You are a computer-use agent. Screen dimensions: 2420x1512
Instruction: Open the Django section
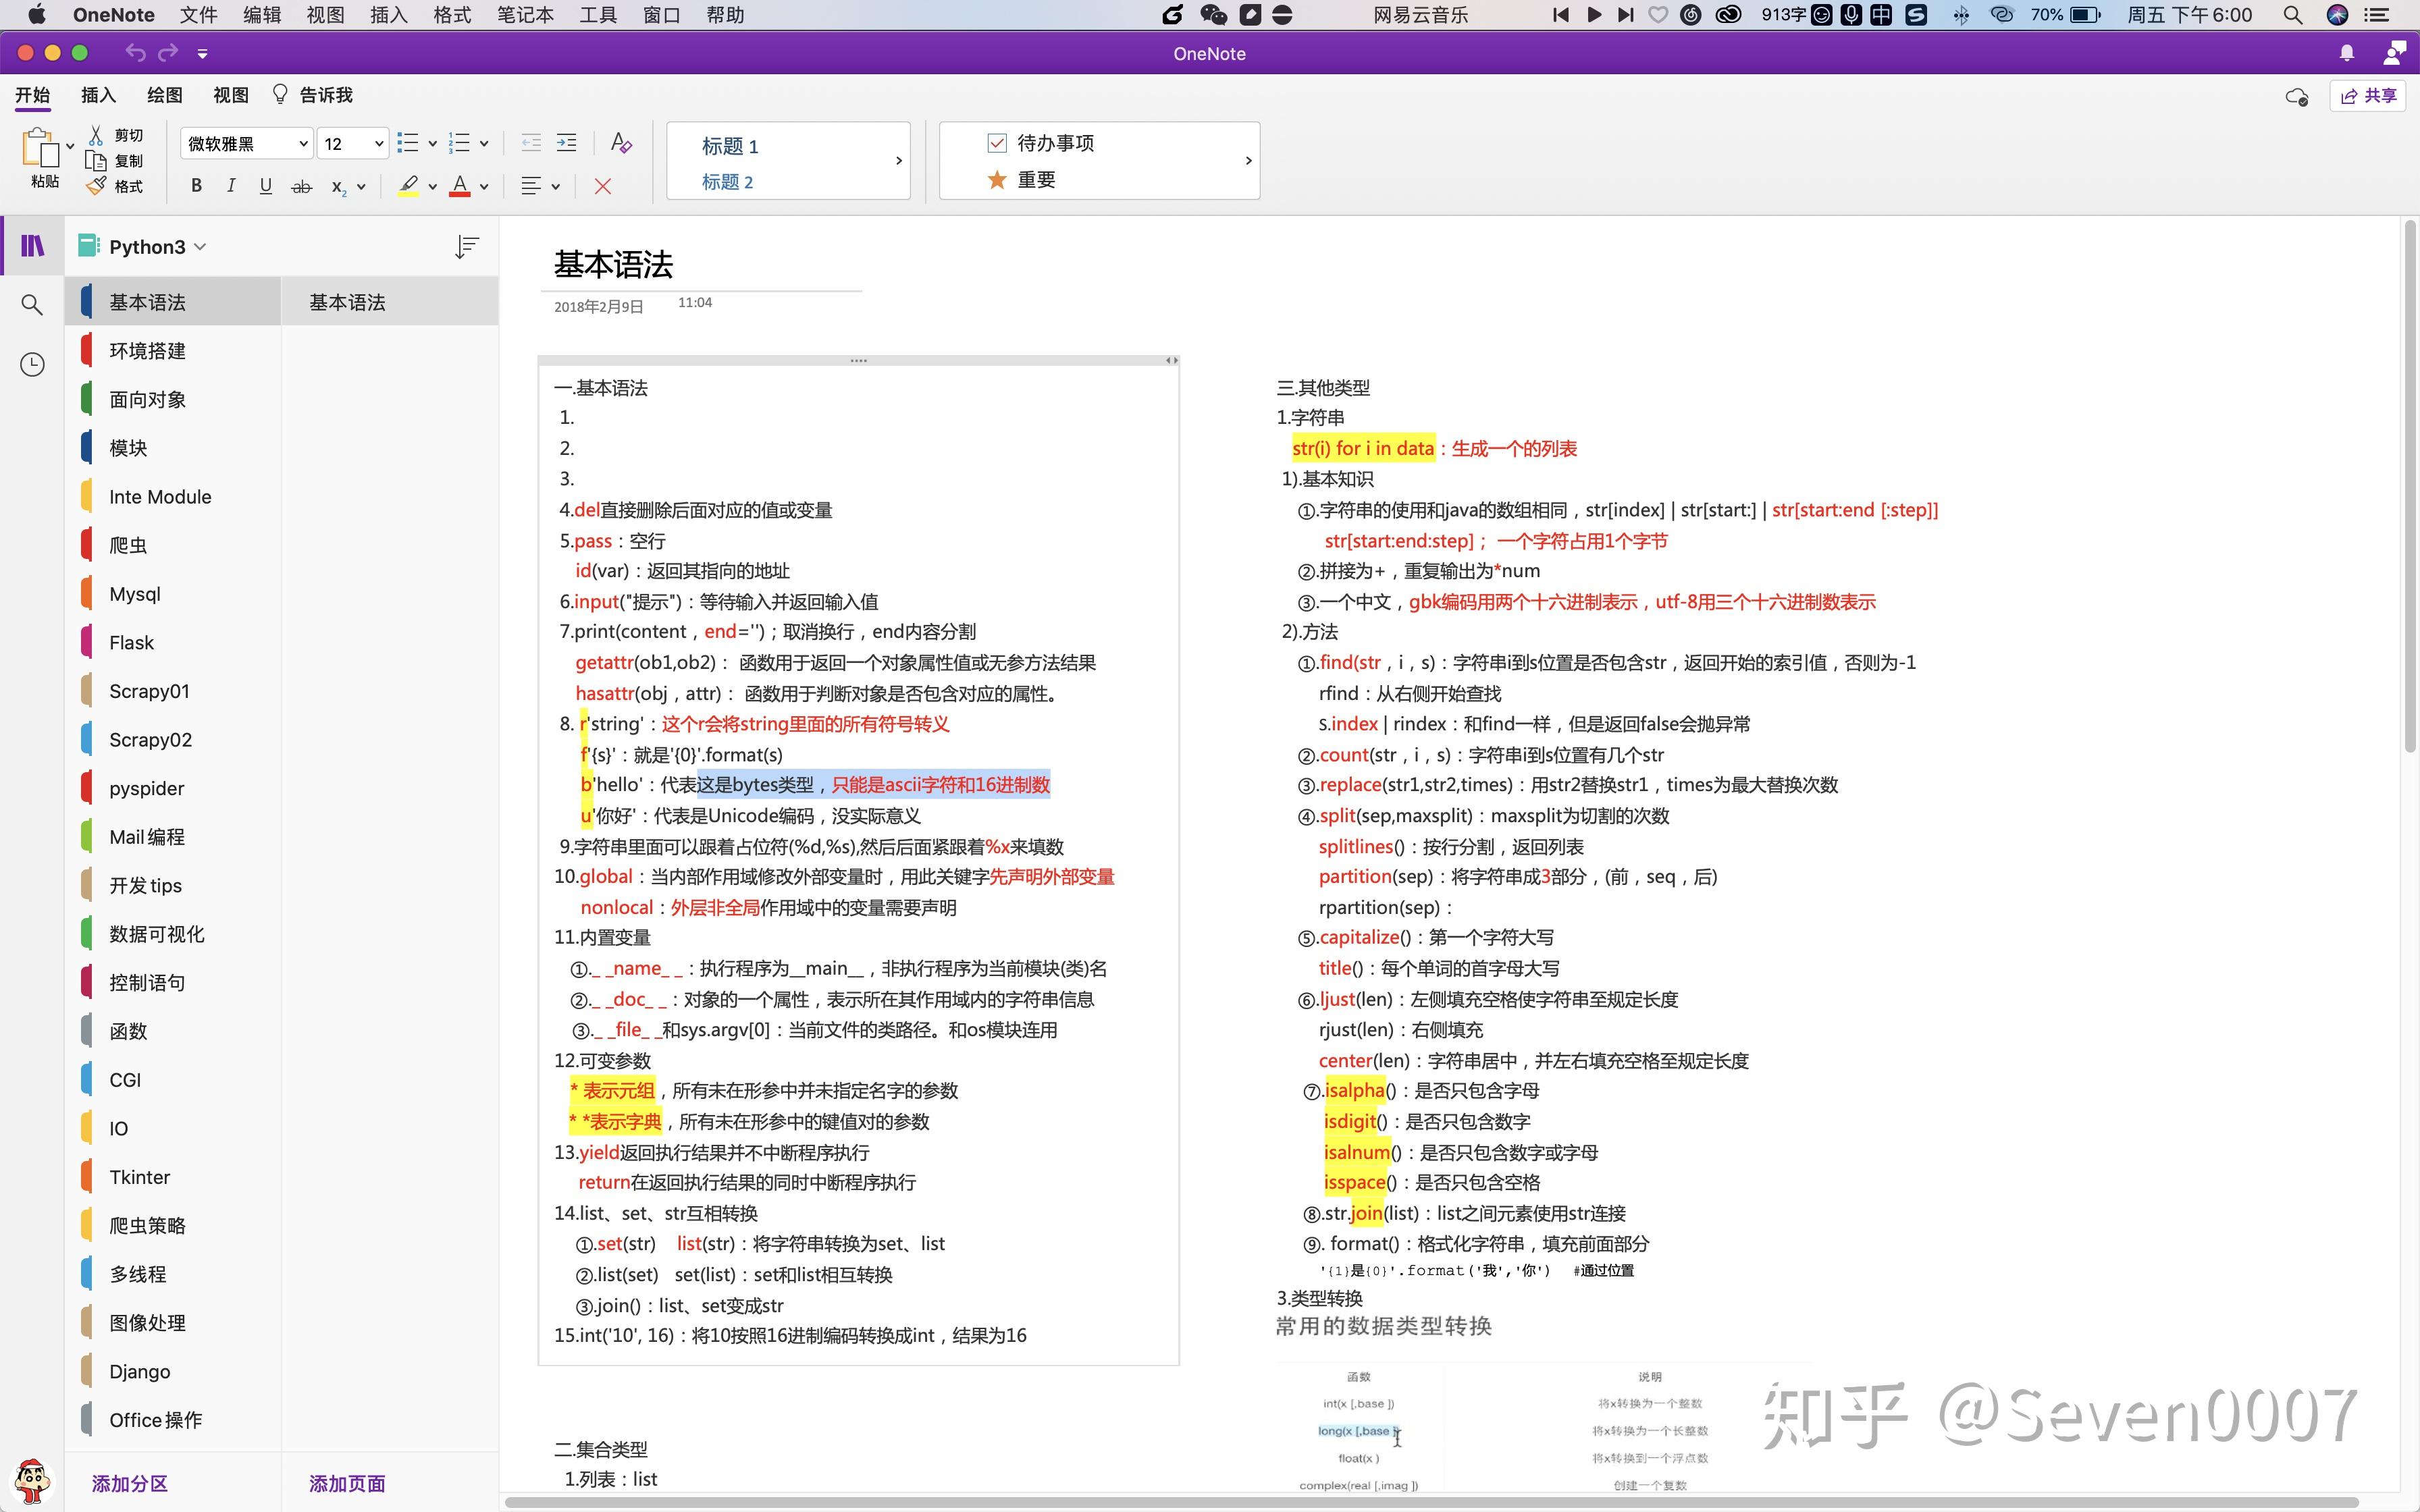(172, 1371)
